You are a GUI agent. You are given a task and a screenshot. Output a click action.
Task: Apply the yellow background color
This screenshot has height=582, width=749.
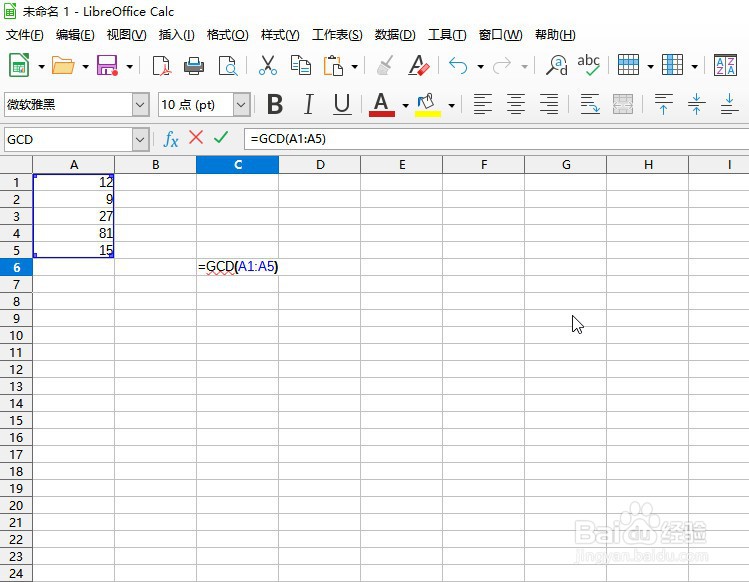[428, 104]
